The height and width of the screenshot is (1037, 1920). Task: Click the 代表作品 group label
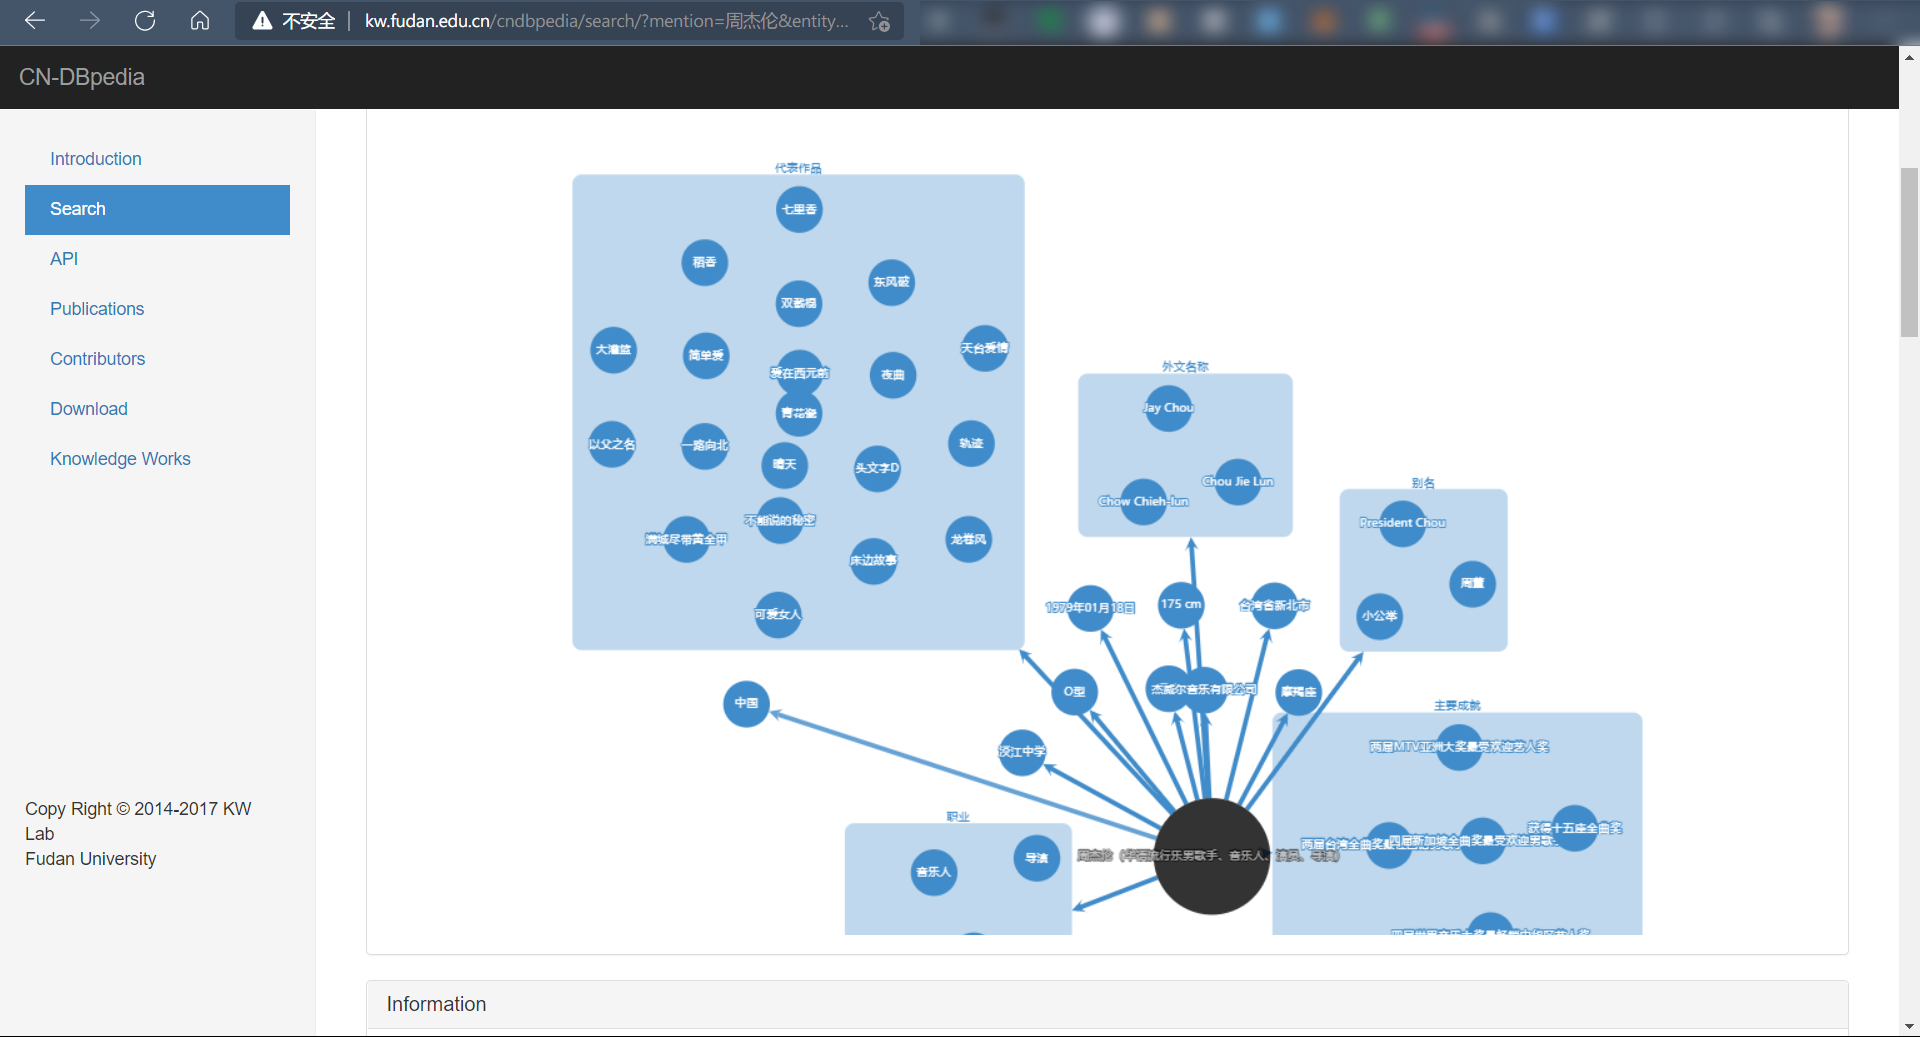click(x=798, y=168)
